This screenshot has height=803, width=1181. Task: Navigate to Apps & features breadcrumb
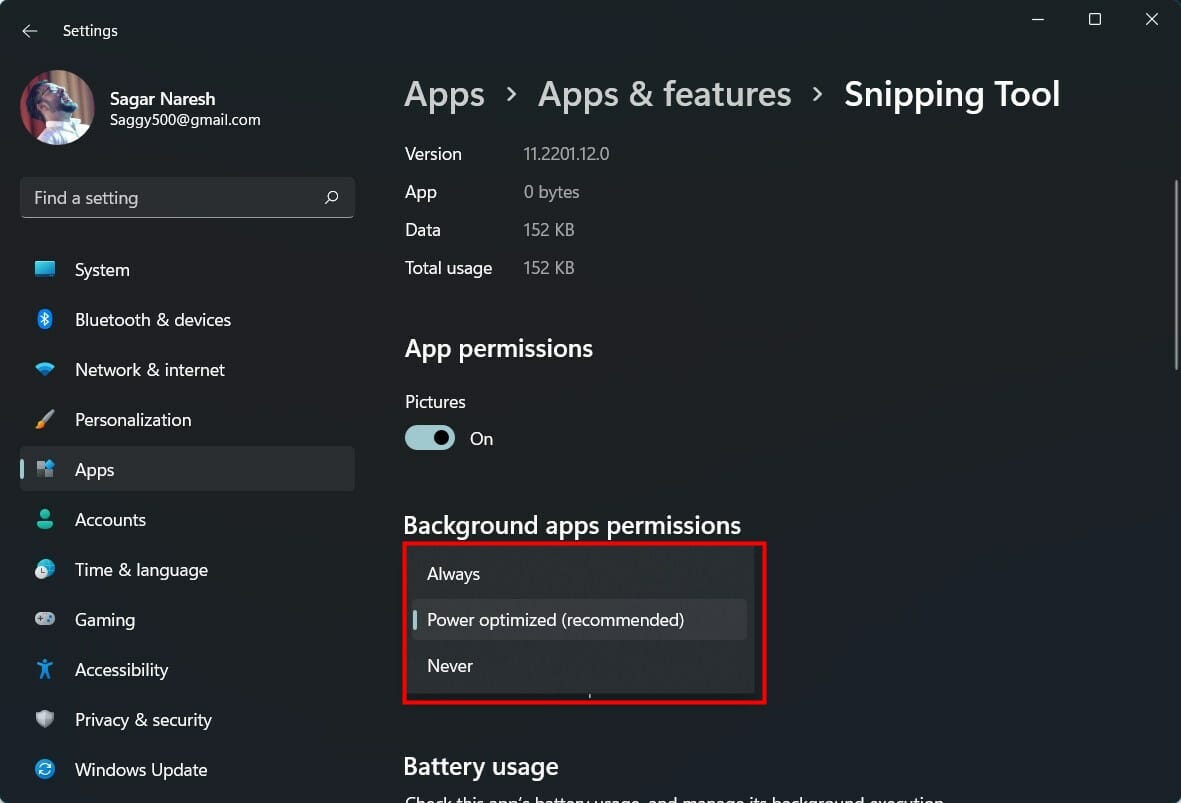(663, 93)
